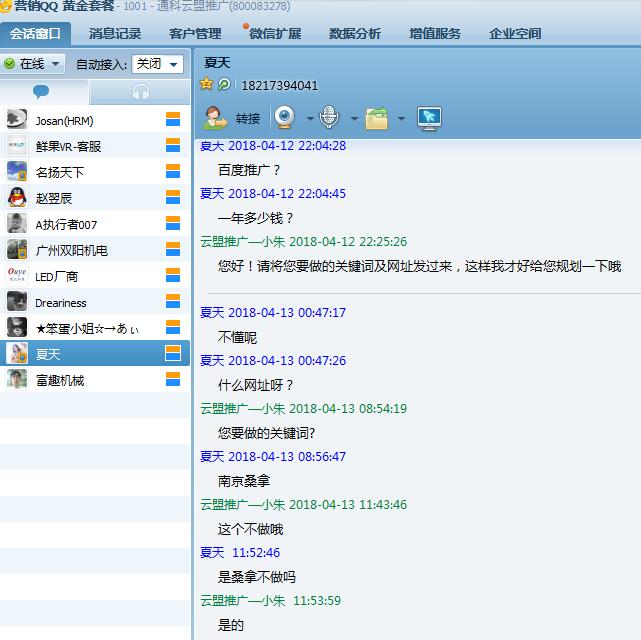Switch to the headphones queue tab
This screenshot has width=641, height=640.
point(140,92)
